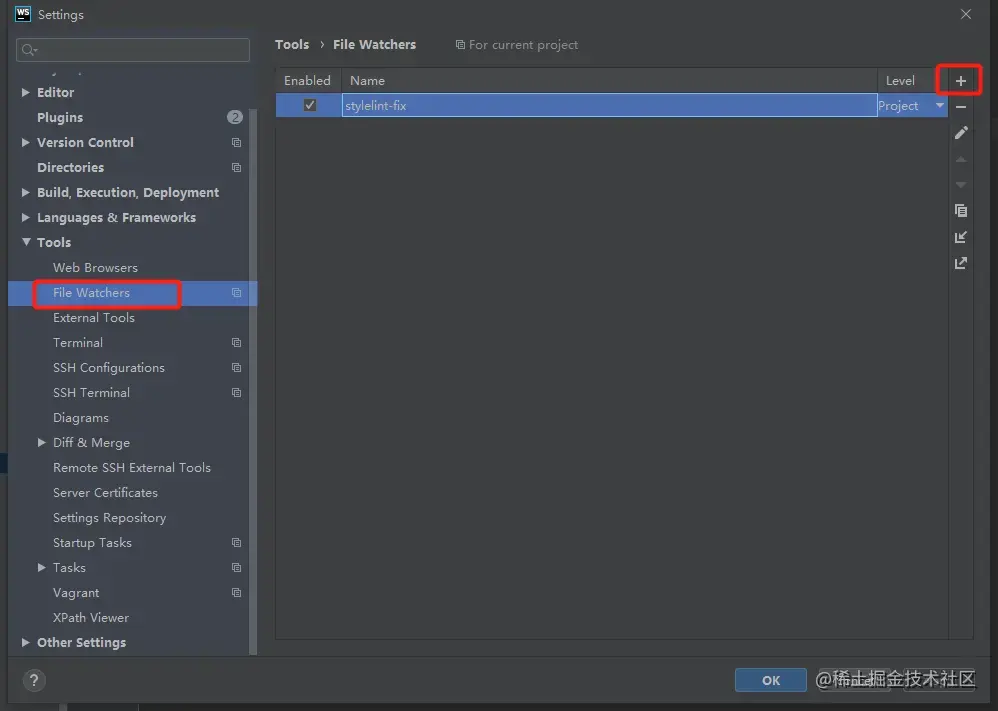Viewport: 998px width, 711px height.
Task: Click the Plugins update count badge
Action: click(x=235, y=117)
